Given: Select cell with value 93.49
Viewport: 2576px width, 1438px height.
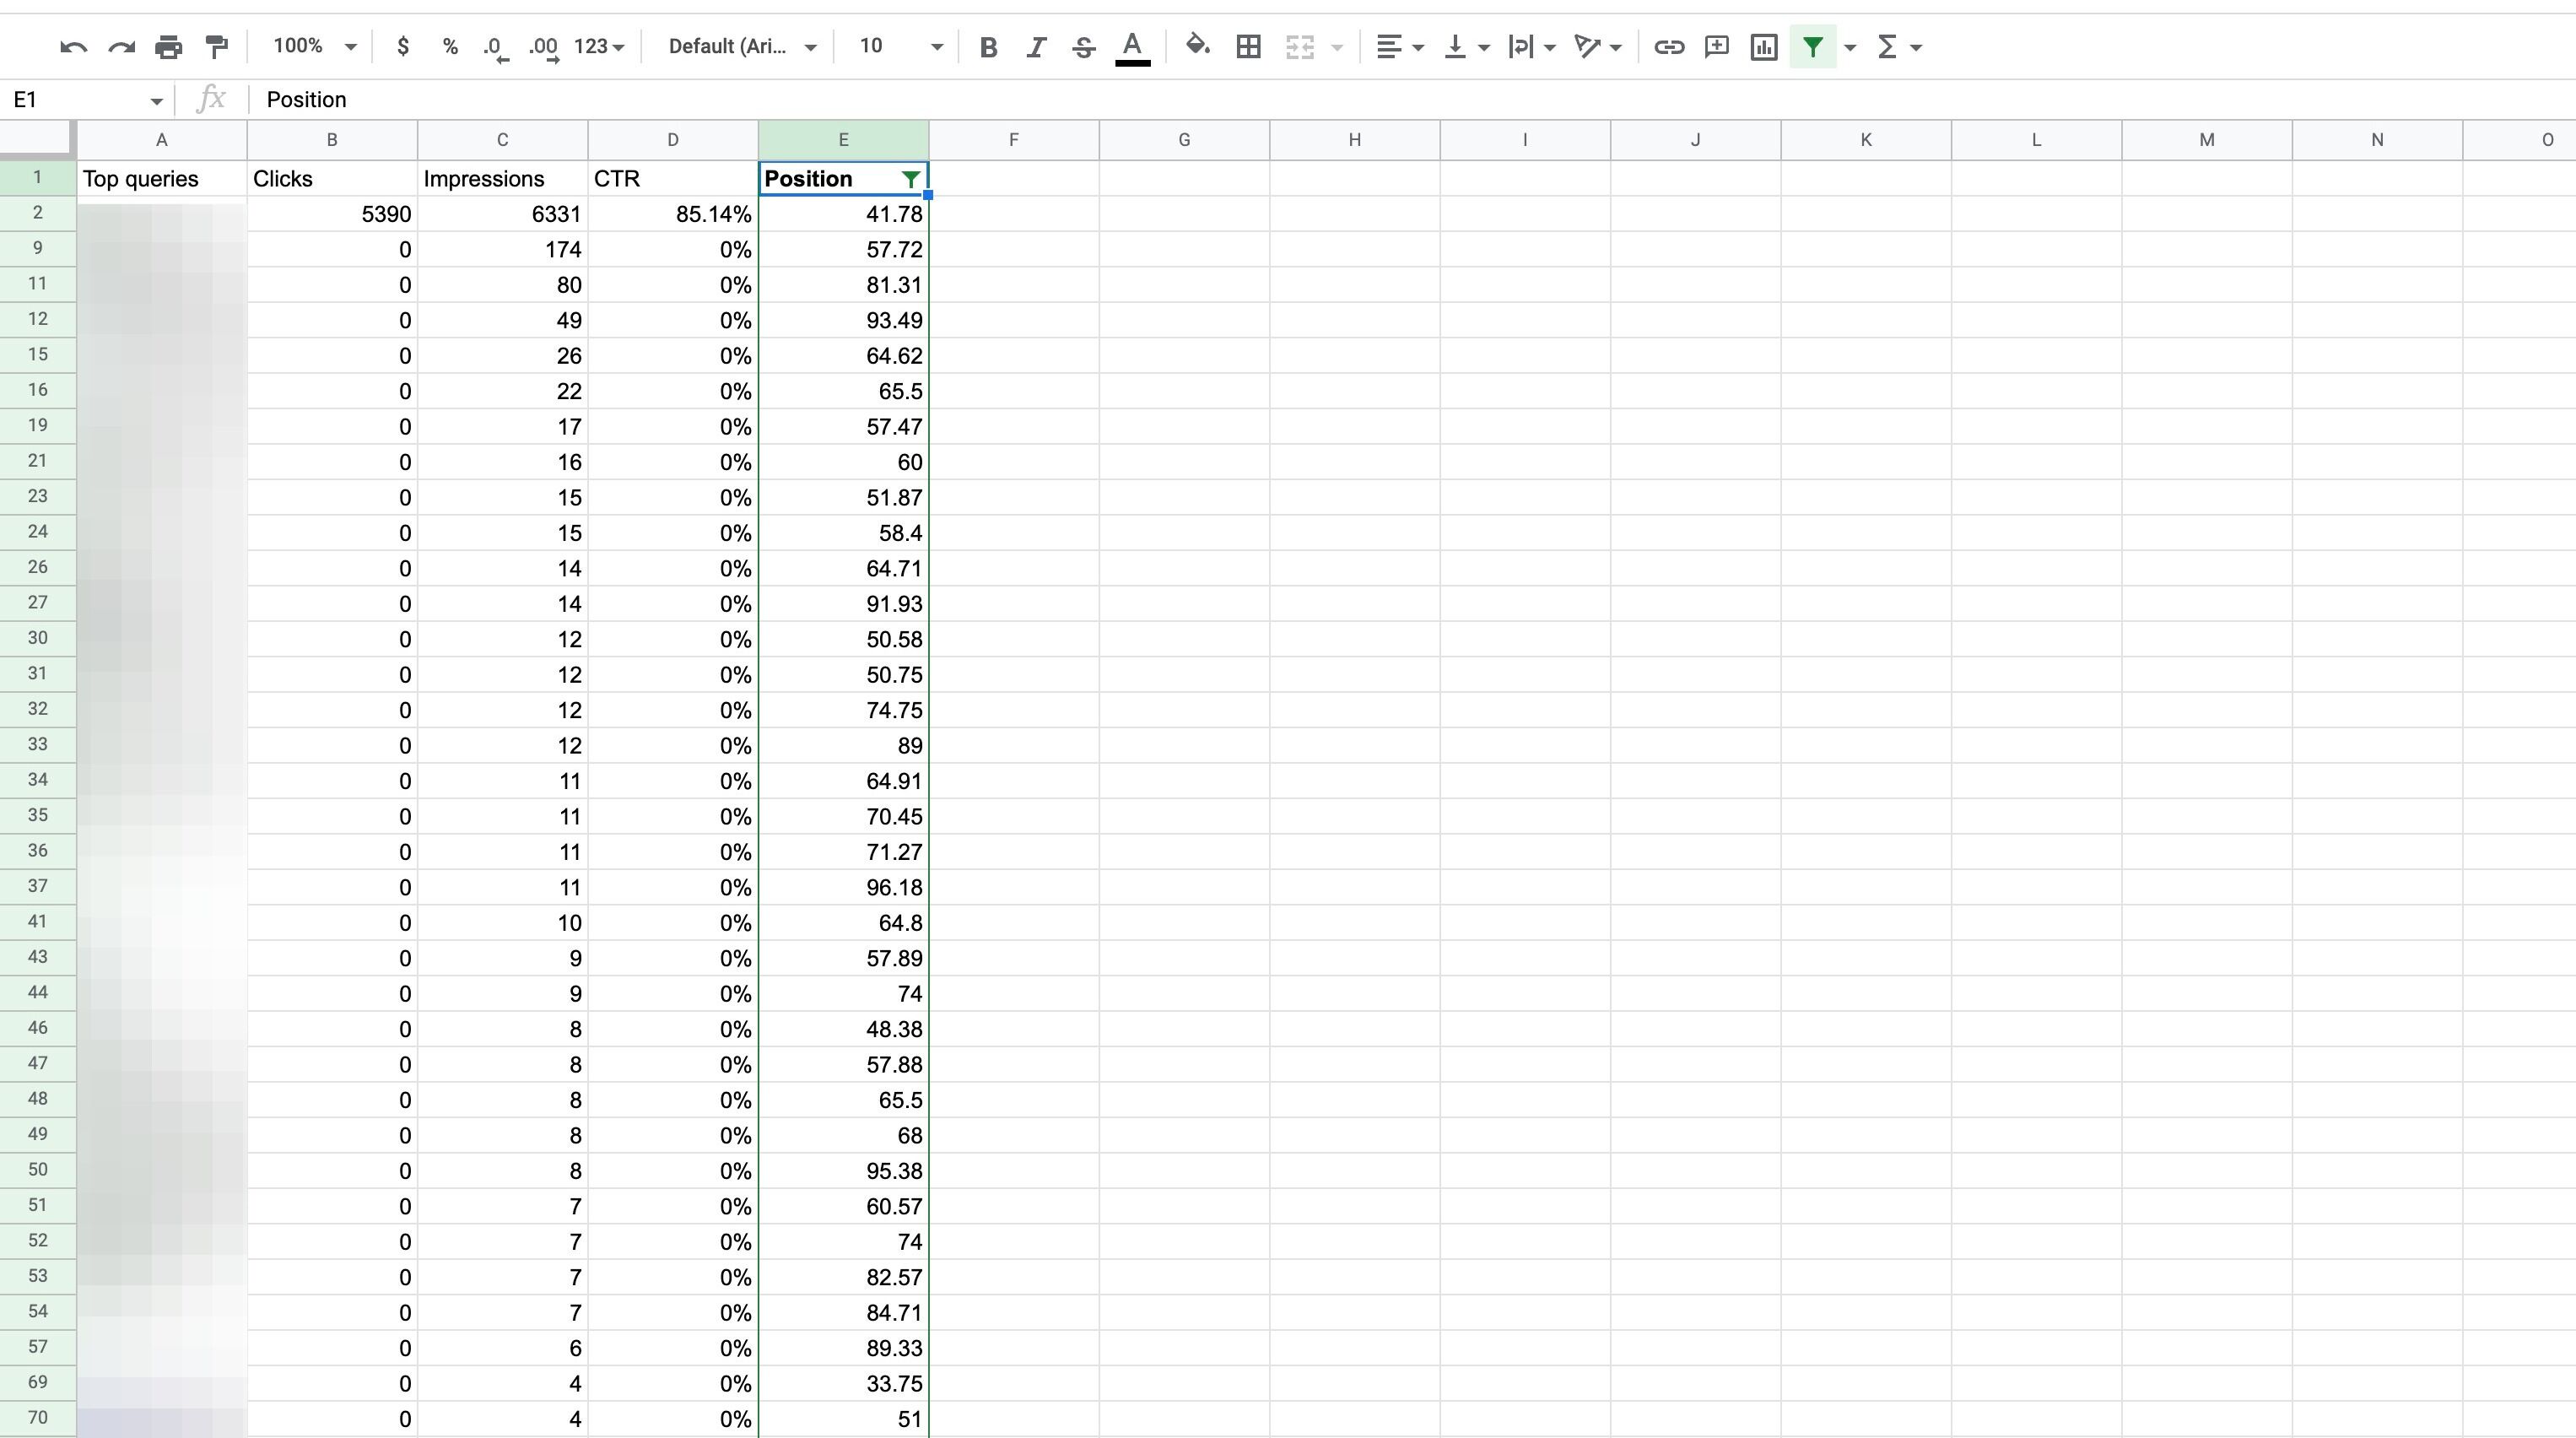Looking at the screenshot, I should (844, 320).
